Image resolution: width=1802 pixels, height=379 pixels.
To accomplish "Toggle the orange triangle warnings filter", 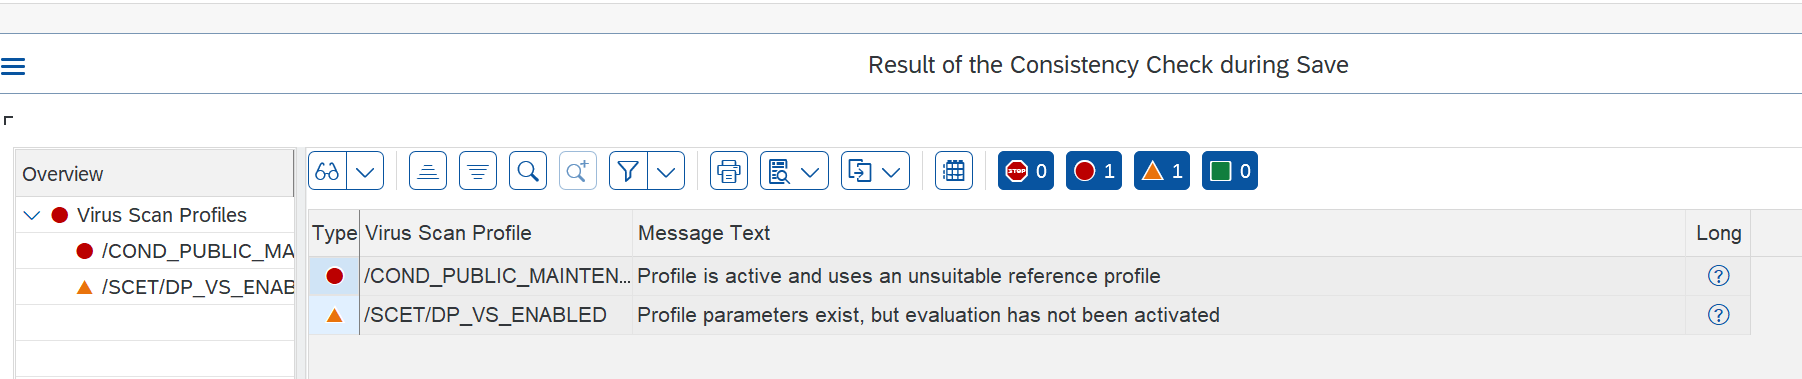I will (1162, 171).
